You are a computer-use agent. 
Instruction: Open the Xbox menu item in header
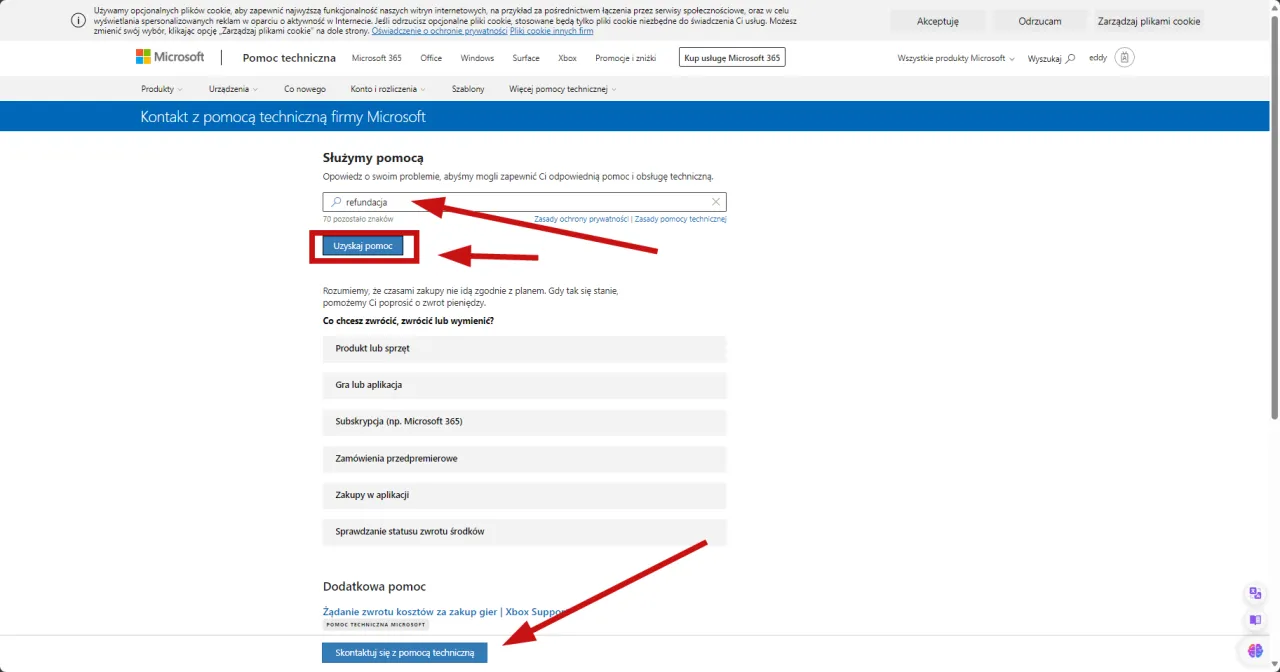[567, 58]
